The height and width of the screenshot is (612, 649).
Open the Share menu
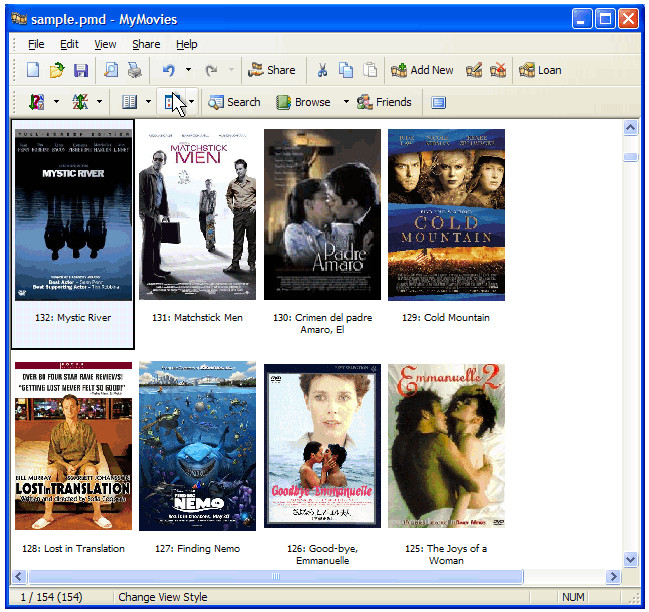point(146,44)
